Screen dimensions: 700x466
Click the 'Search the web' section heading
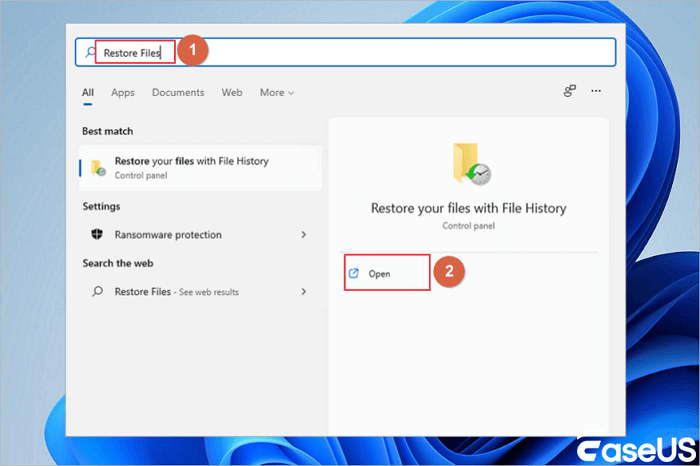118,263
